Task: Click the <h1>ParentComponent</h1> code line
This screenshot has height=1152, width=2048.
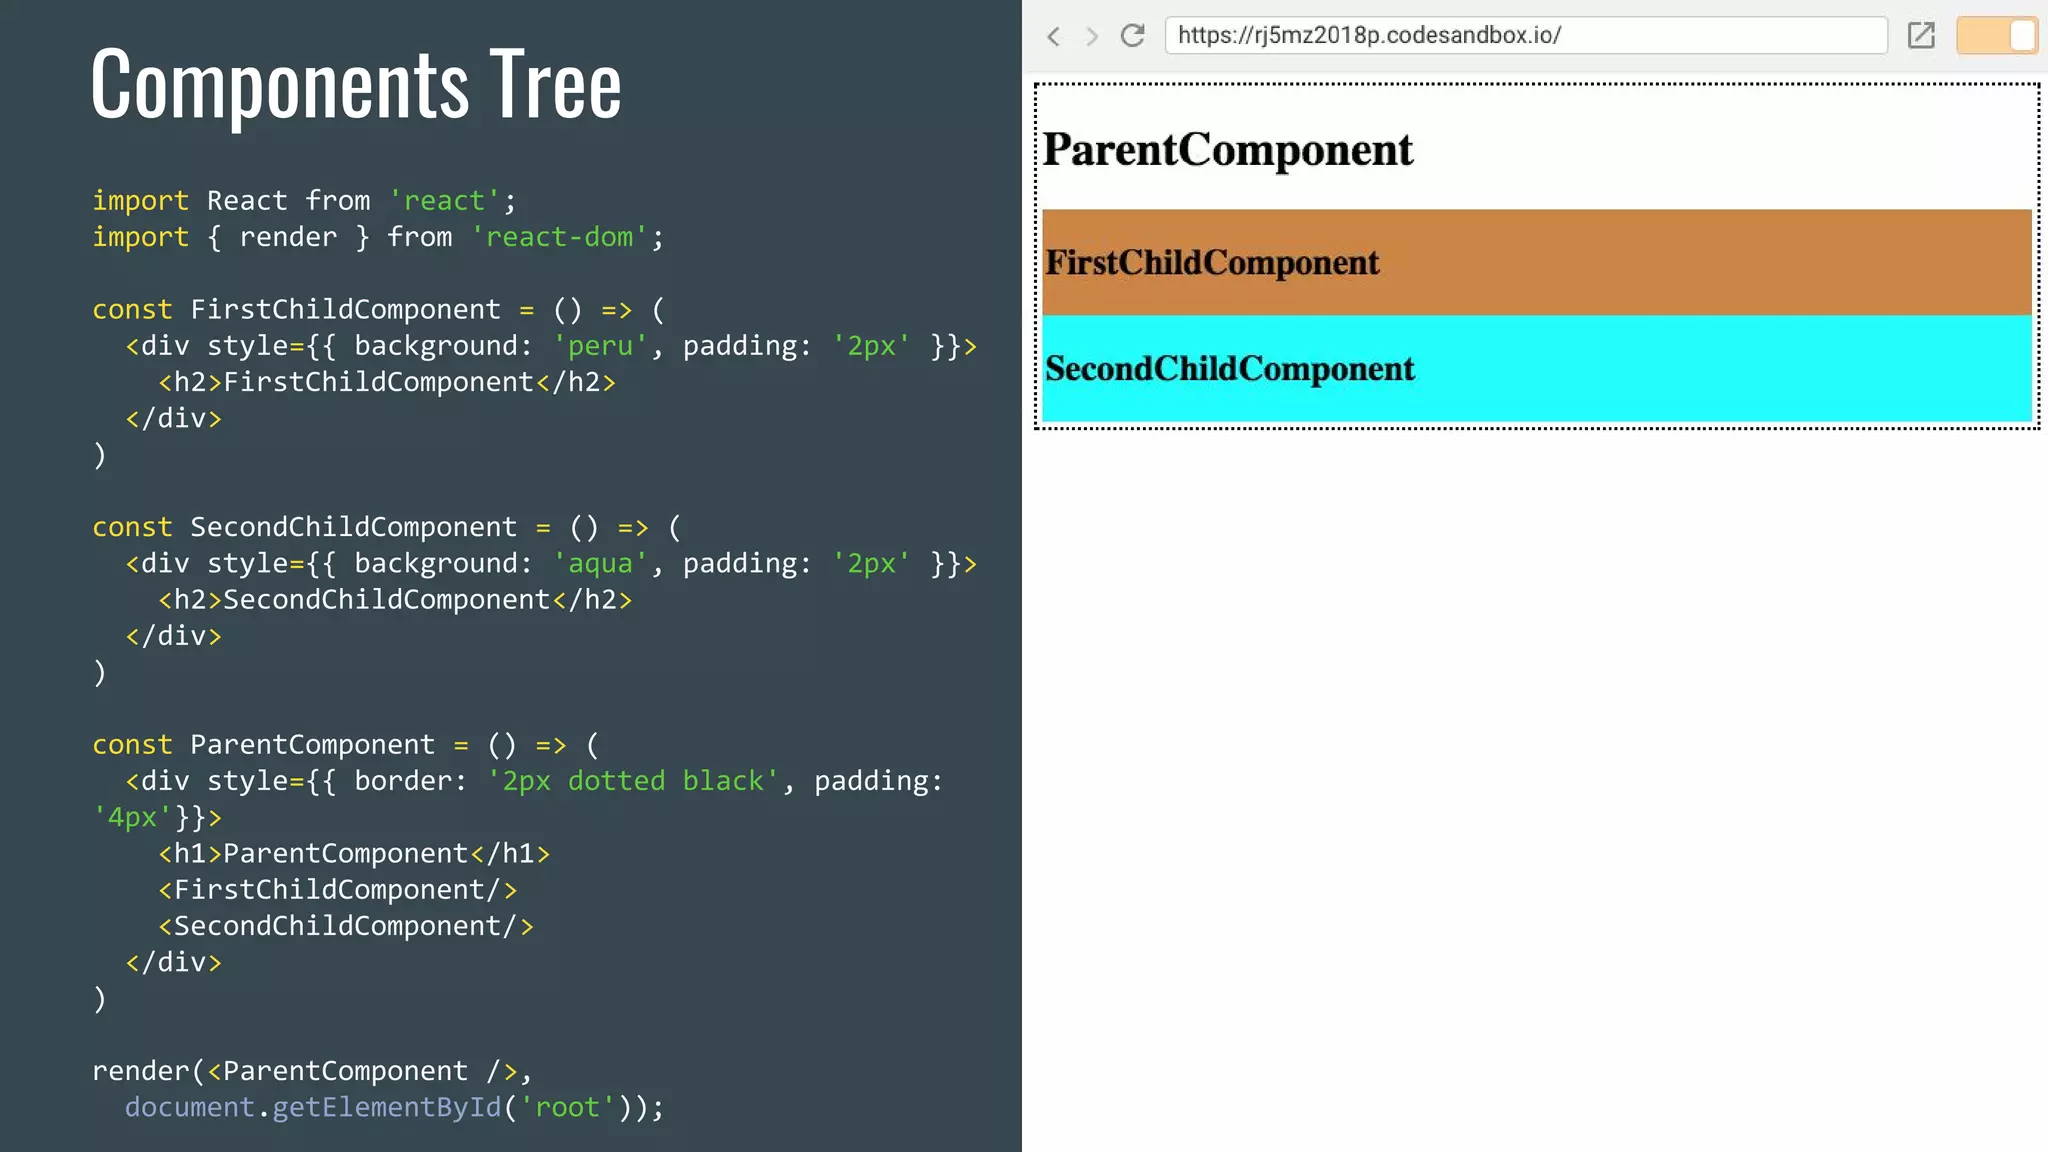Action: (354, 854)
